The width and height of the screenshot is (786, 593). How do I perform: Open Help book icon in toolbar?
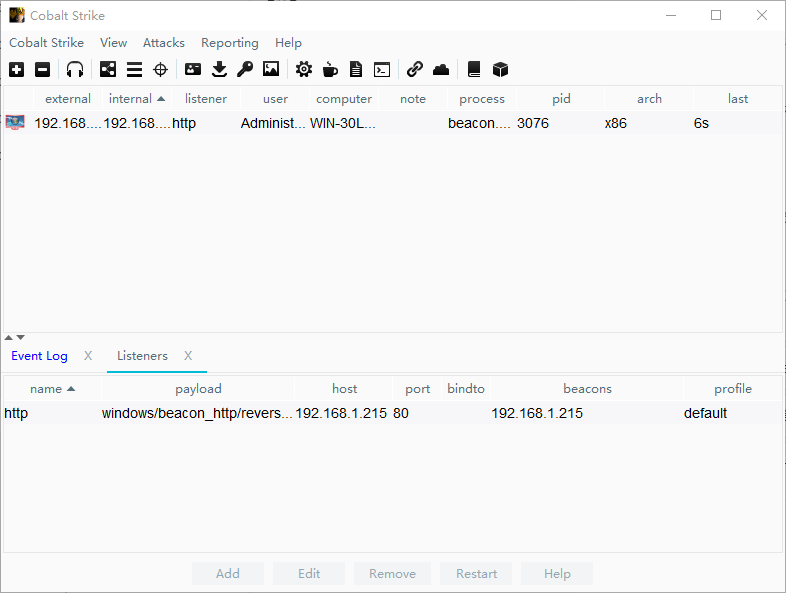474,69
